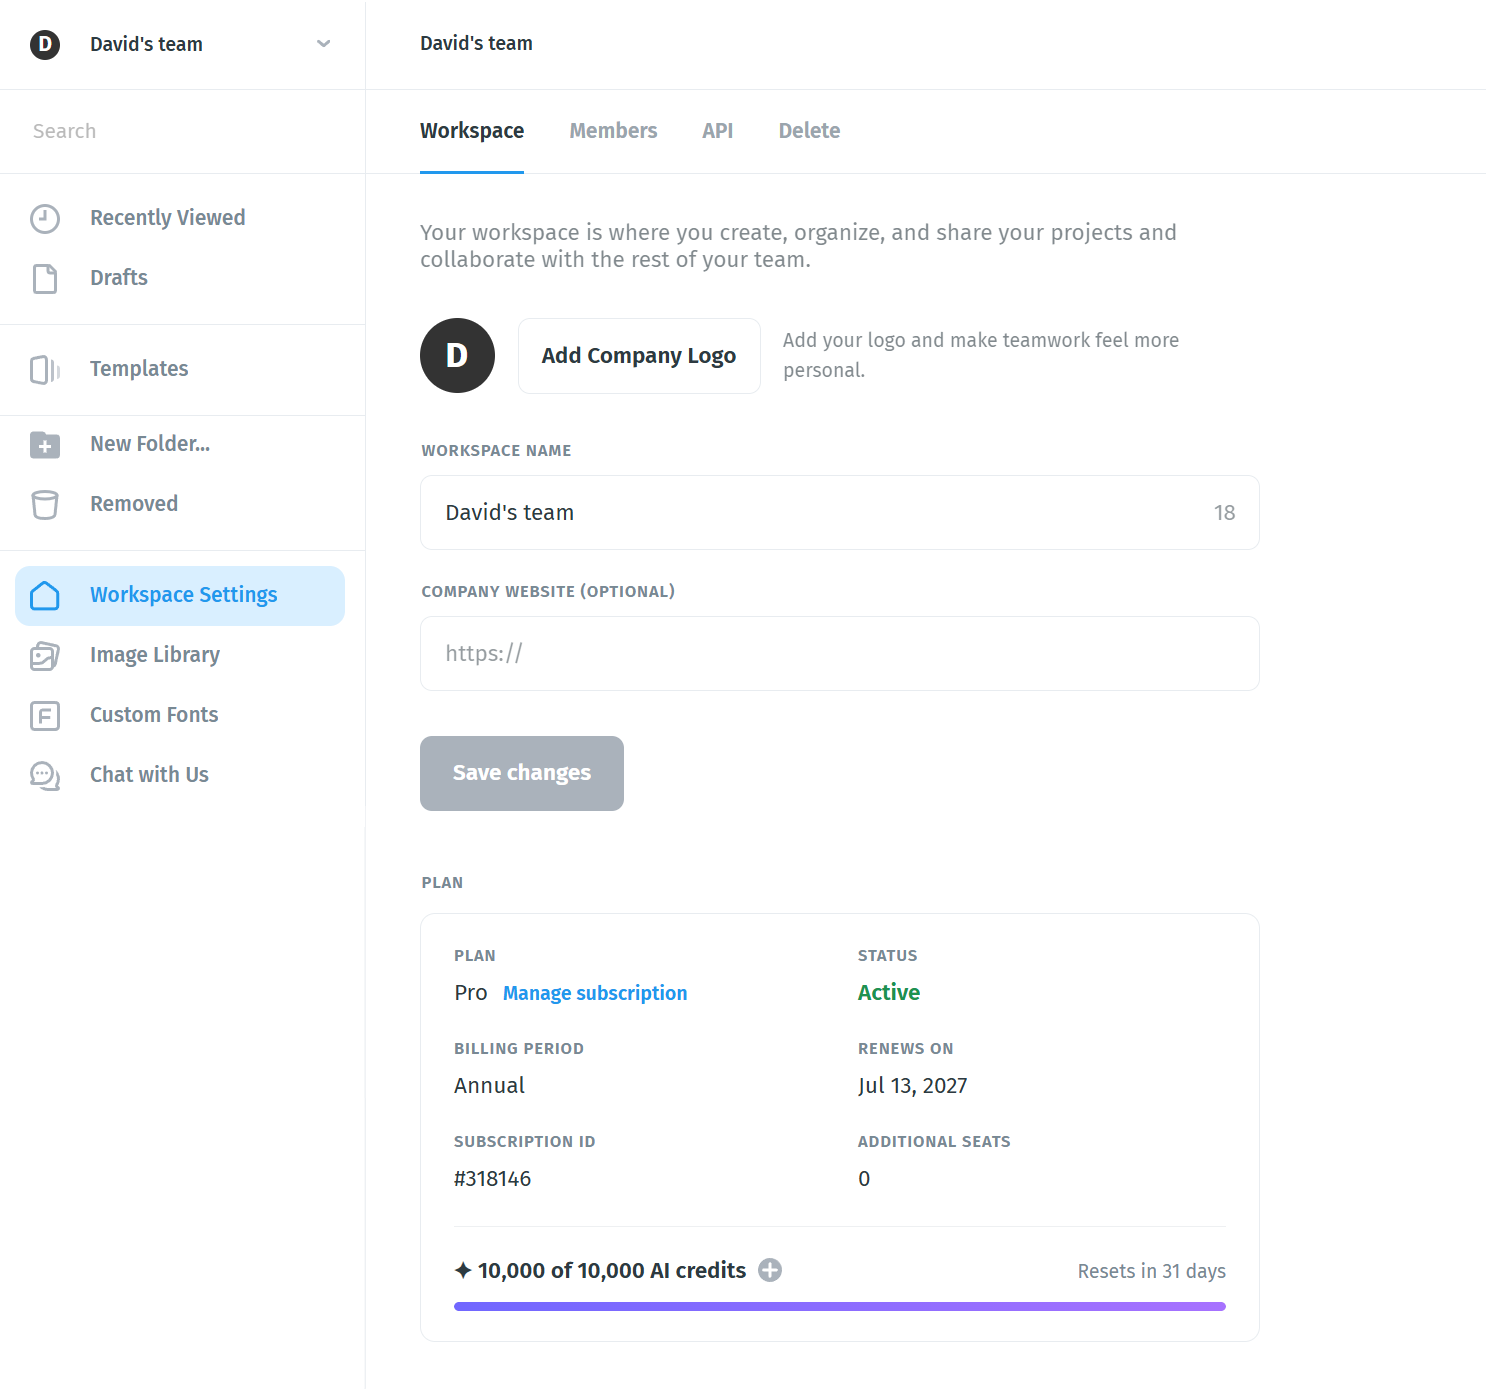Open Recently Viewed clock icon
Viewport: 1486px width, 1389px height.
pos(45,218)
